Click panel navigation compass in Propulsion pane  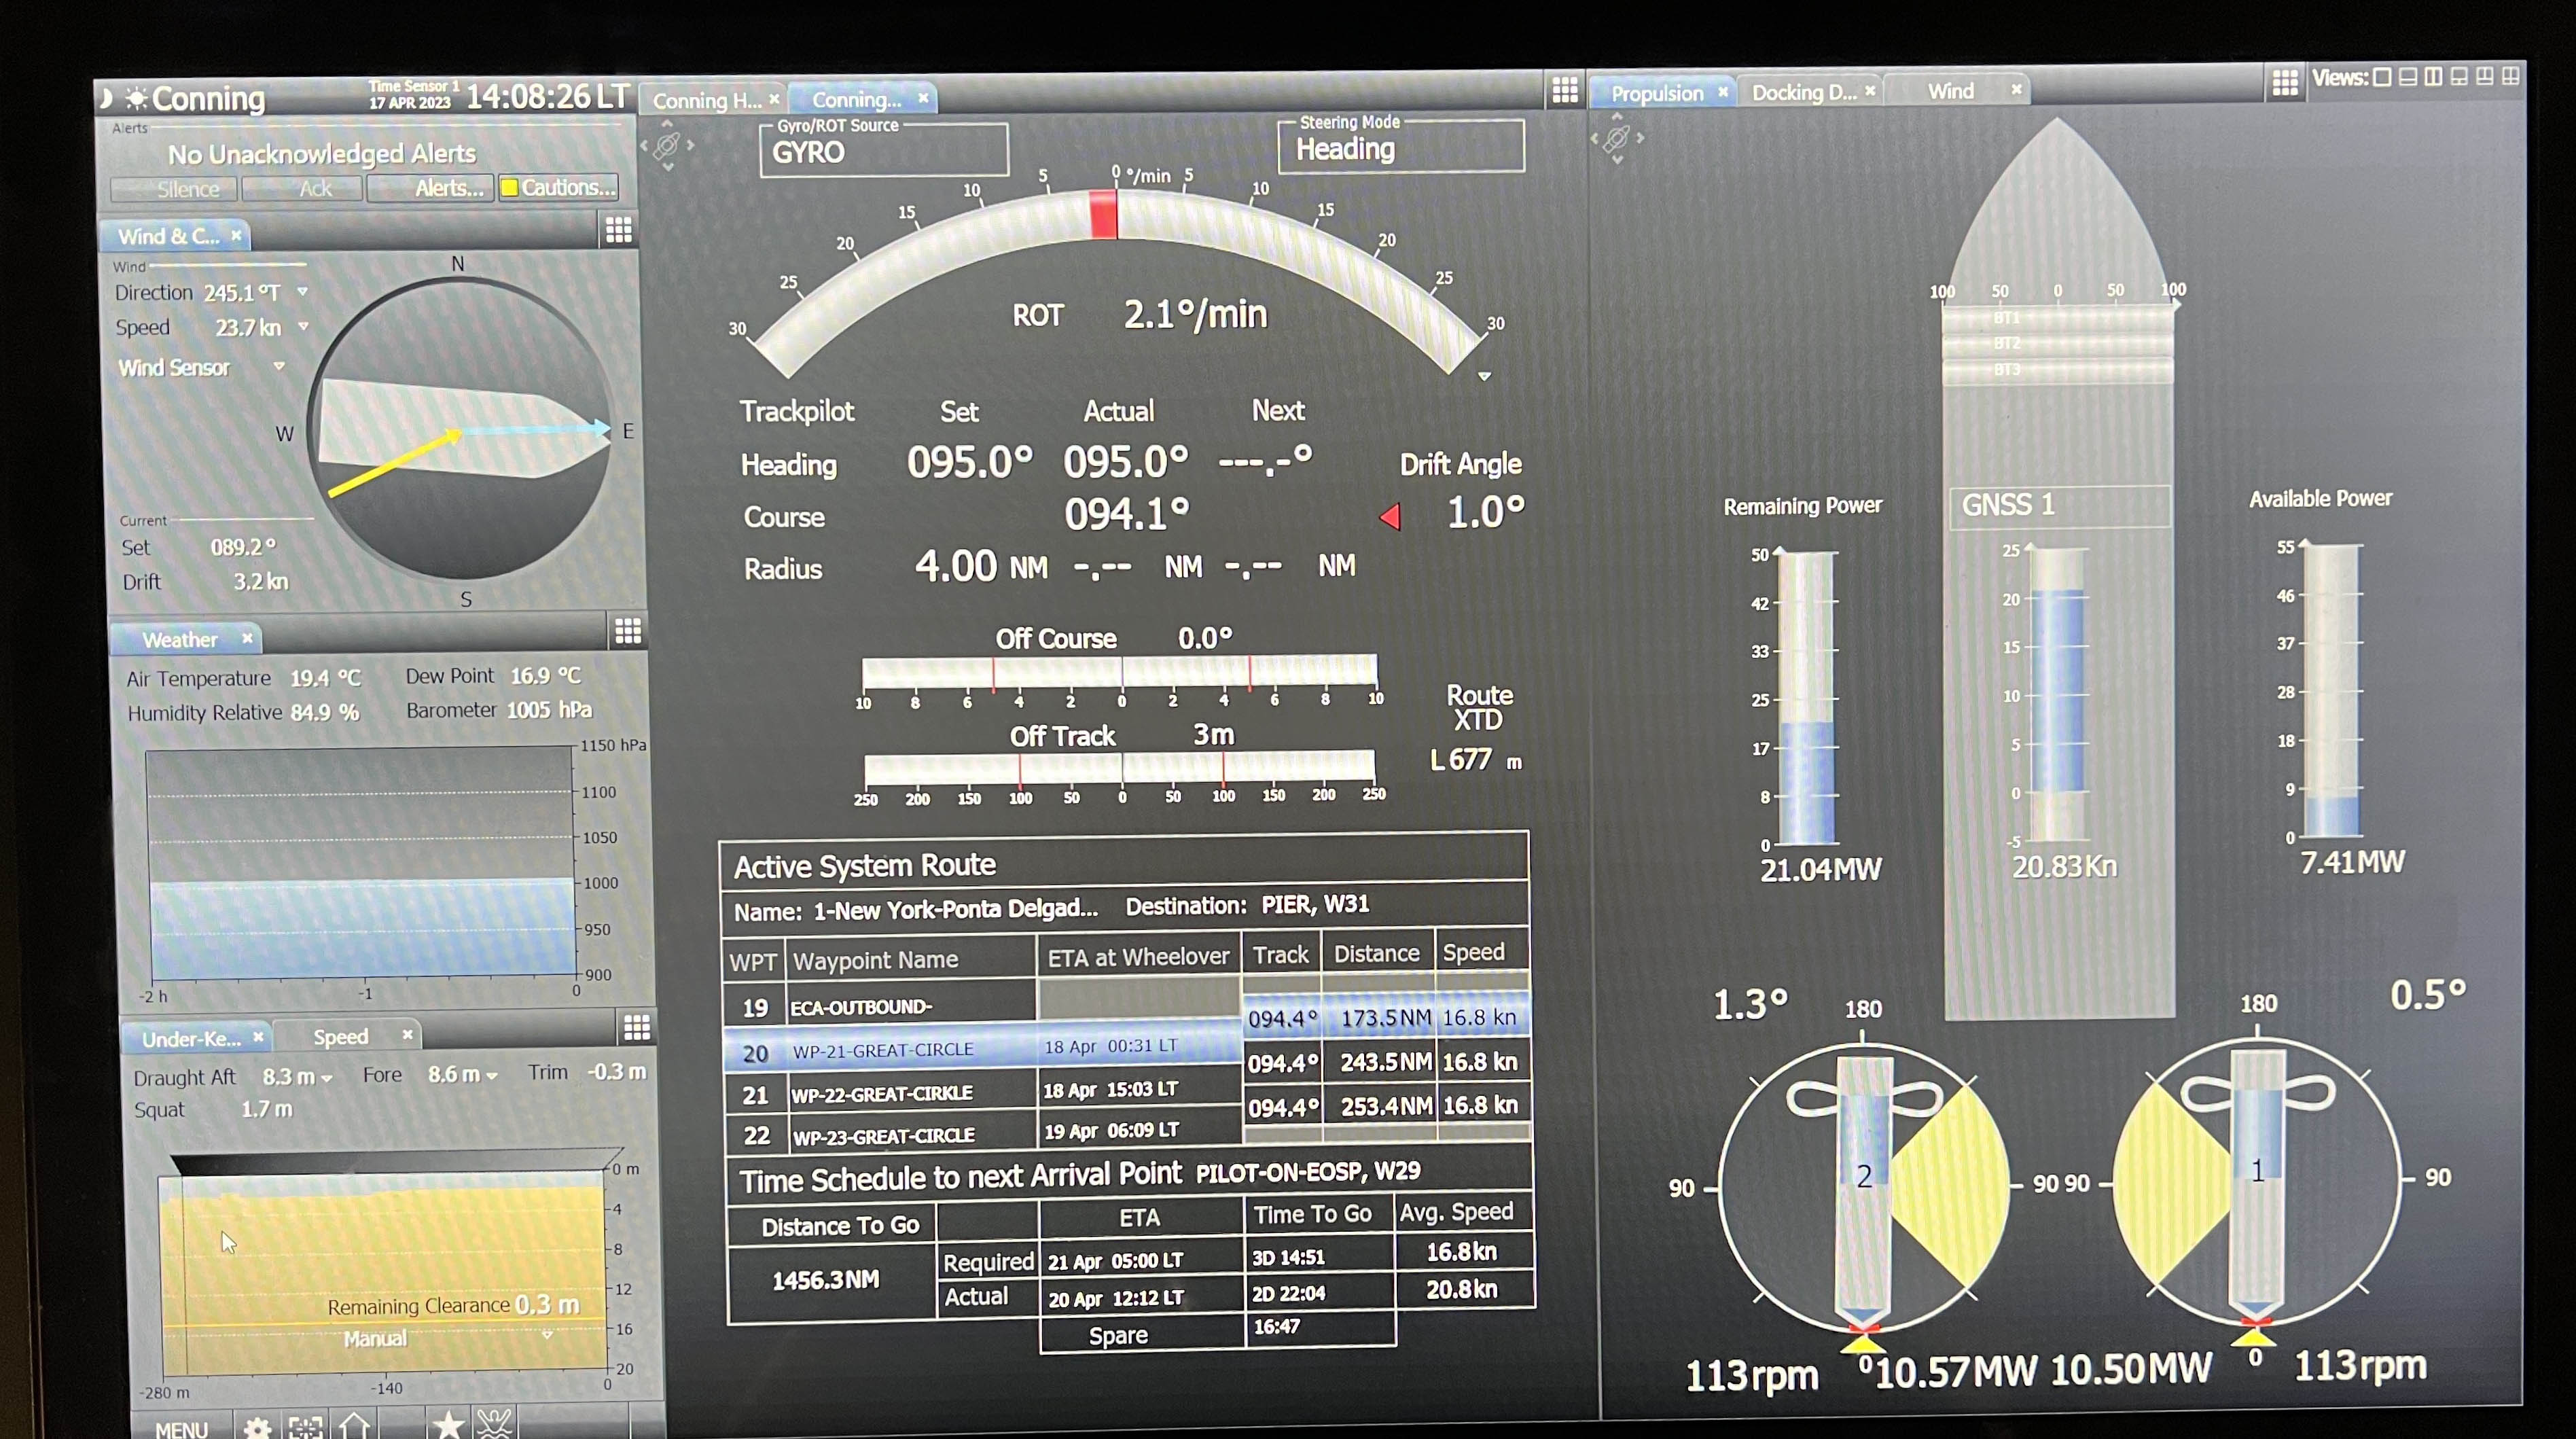(x=1617, y=138)
